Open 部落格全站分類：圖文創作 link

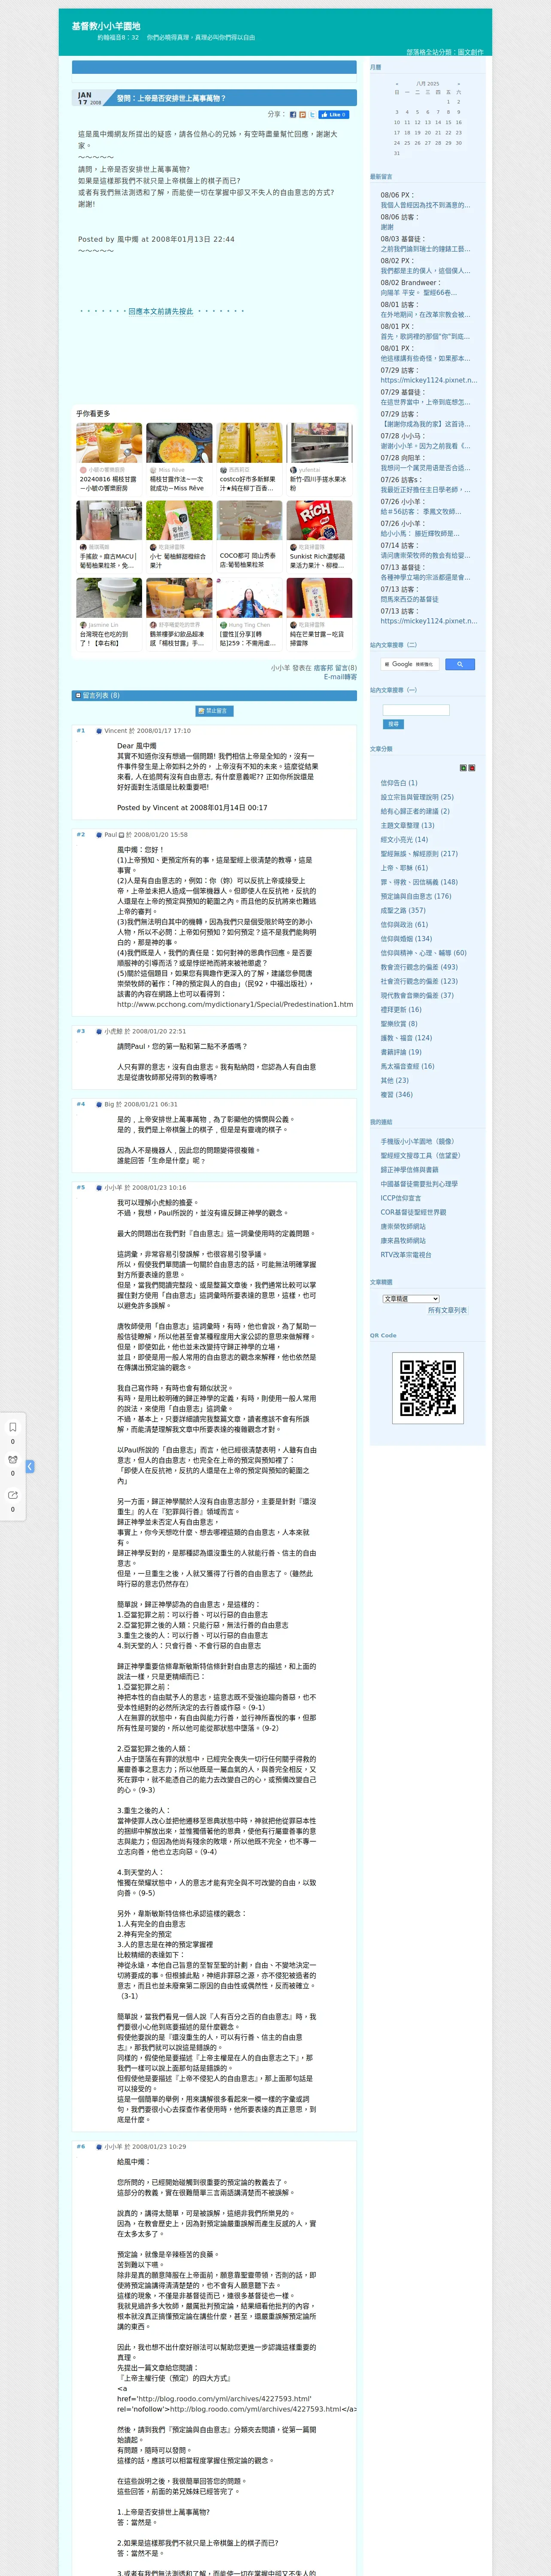444,52
